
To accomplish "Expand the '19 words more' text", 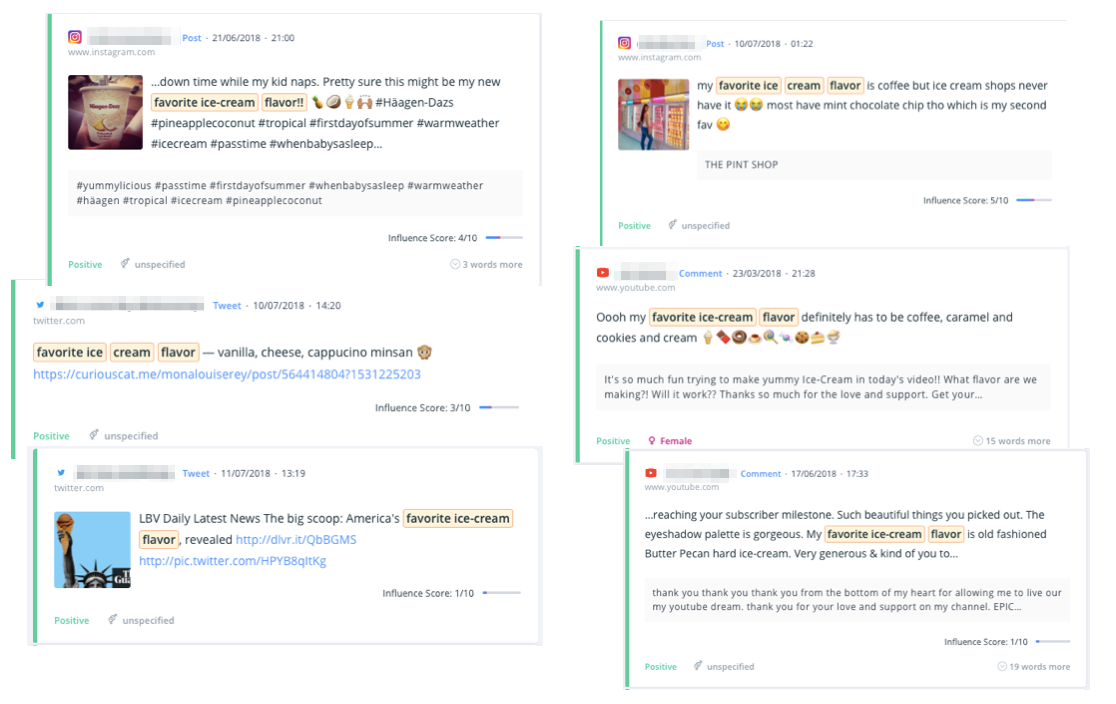I will coord(1033,666).
